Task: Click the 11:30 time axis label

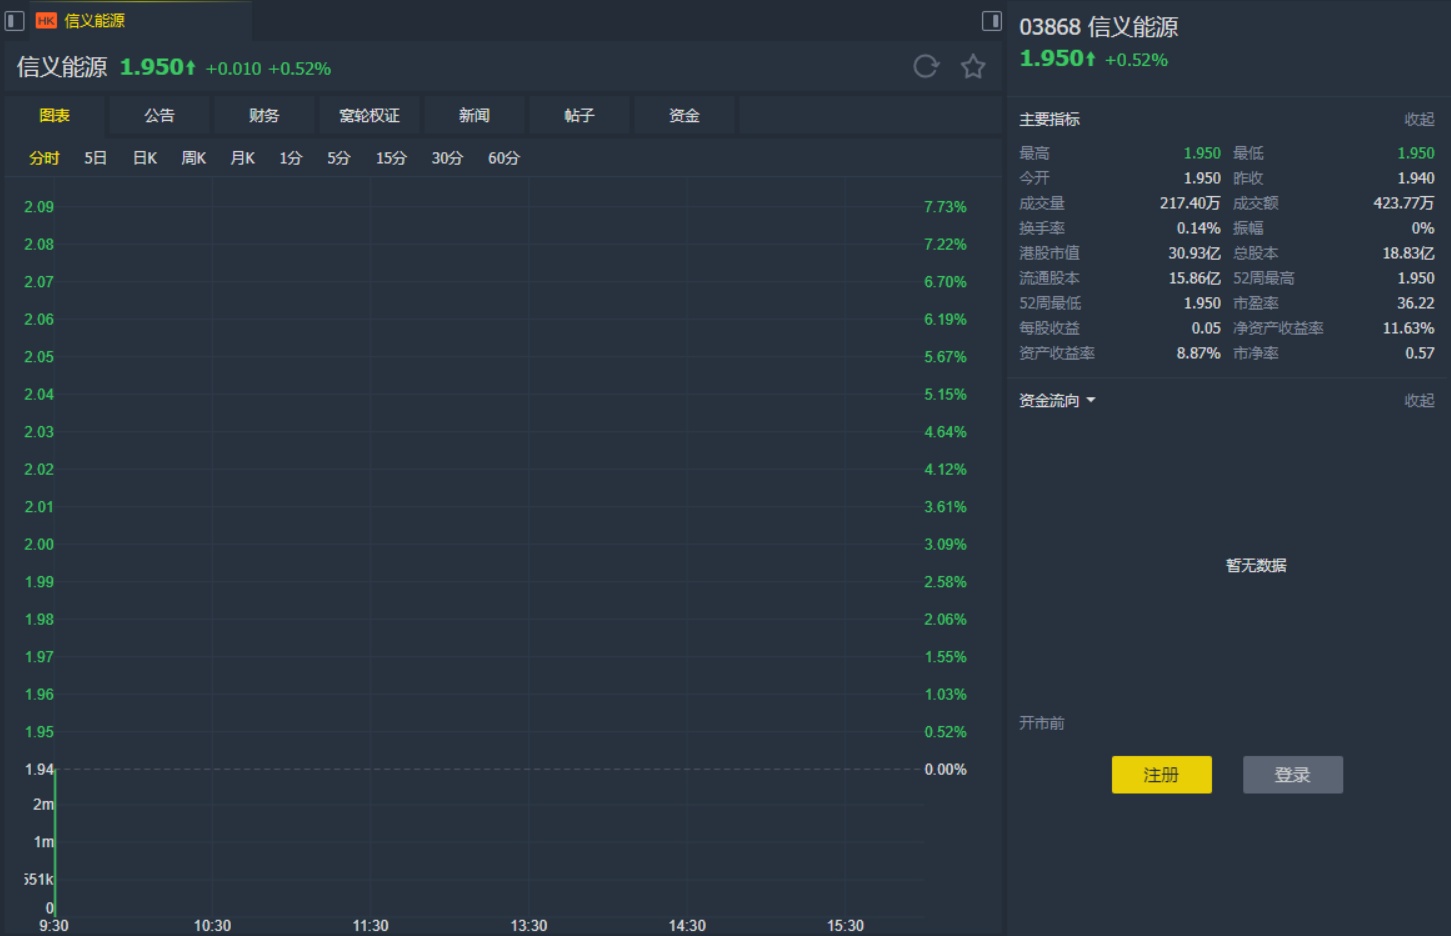Action: pos(370,926)
